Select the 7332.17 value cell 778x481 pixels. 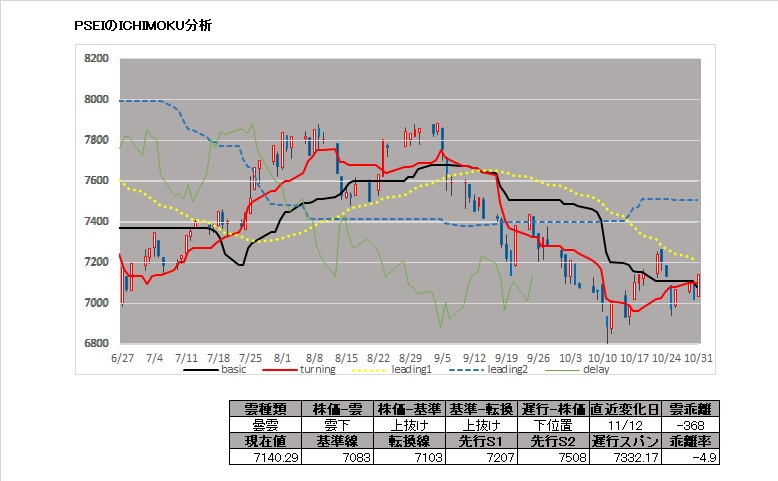coord(625,457)
